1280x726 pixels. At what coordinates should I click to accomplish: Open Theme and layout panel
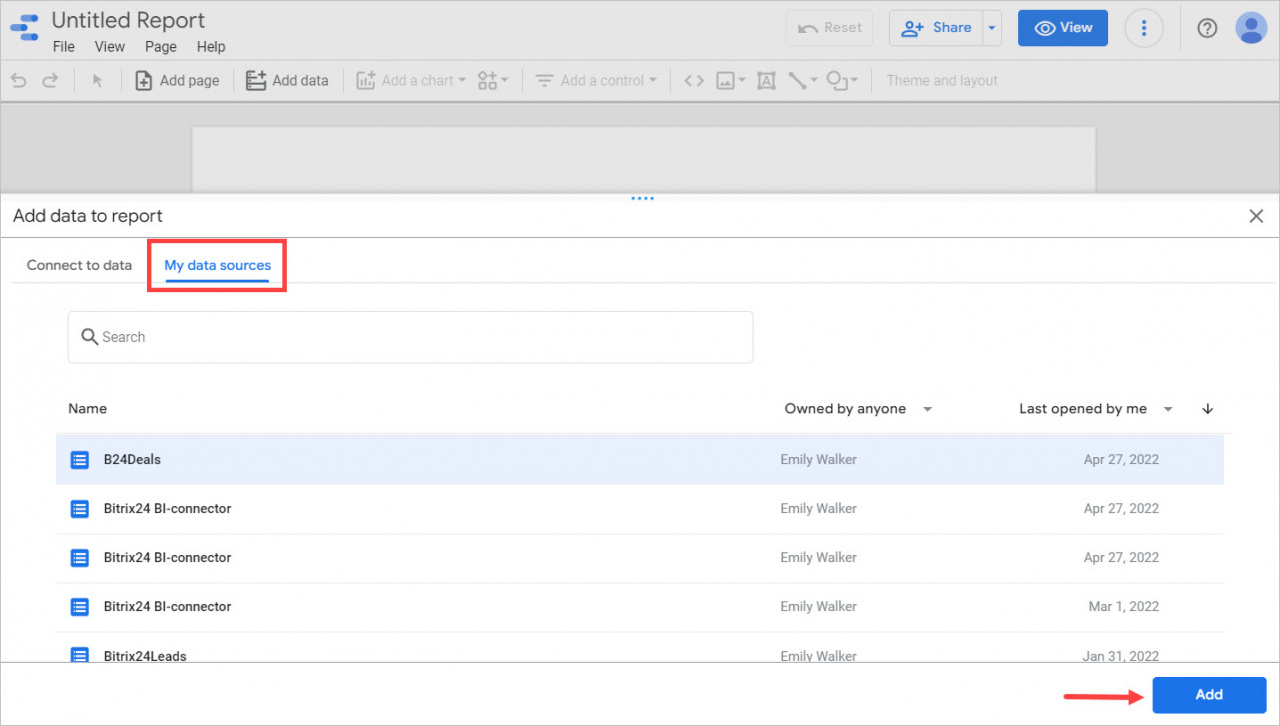tap(942, 81)
